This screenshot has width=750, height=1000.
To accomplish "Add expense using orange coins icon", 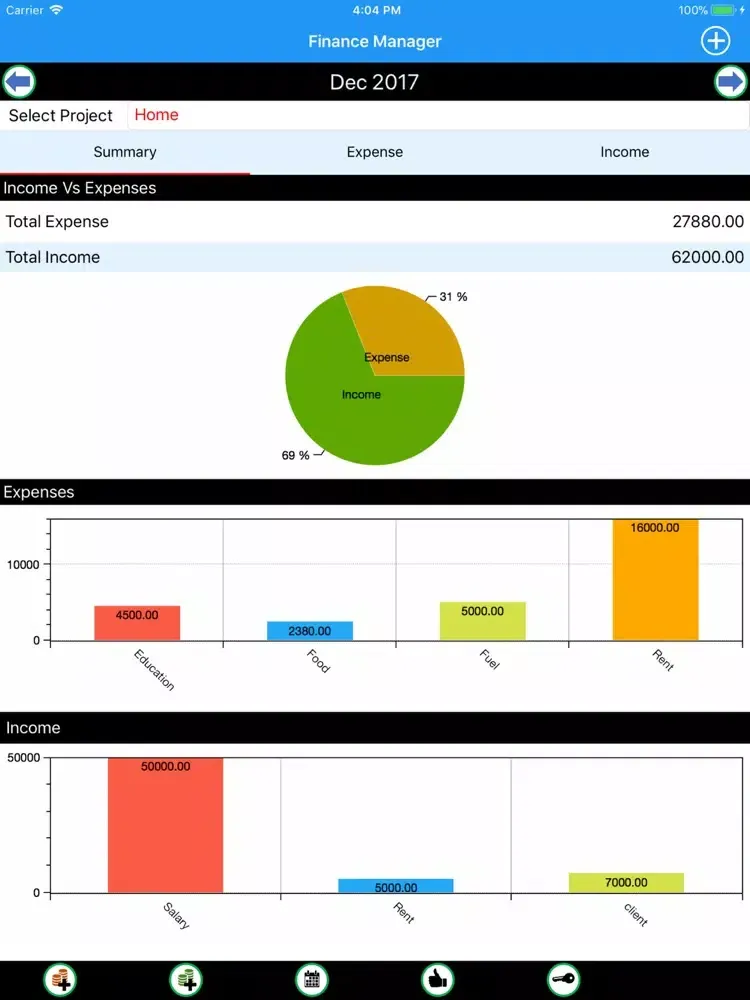I will click(x=60, y=978).
